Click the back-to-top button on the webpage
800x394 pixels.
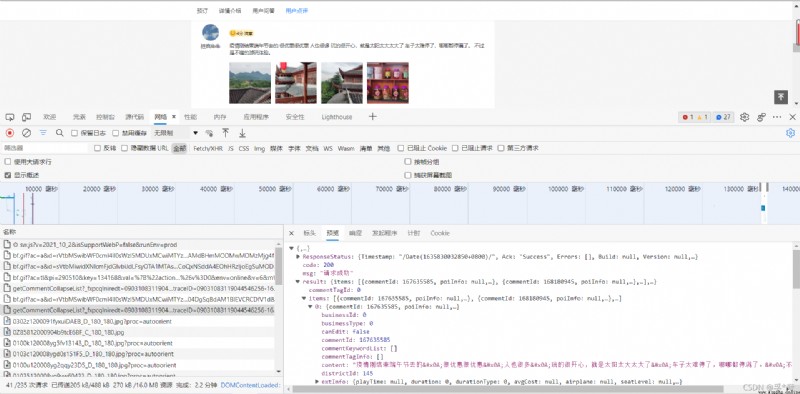pyautogui.click(x=781, y=97)
